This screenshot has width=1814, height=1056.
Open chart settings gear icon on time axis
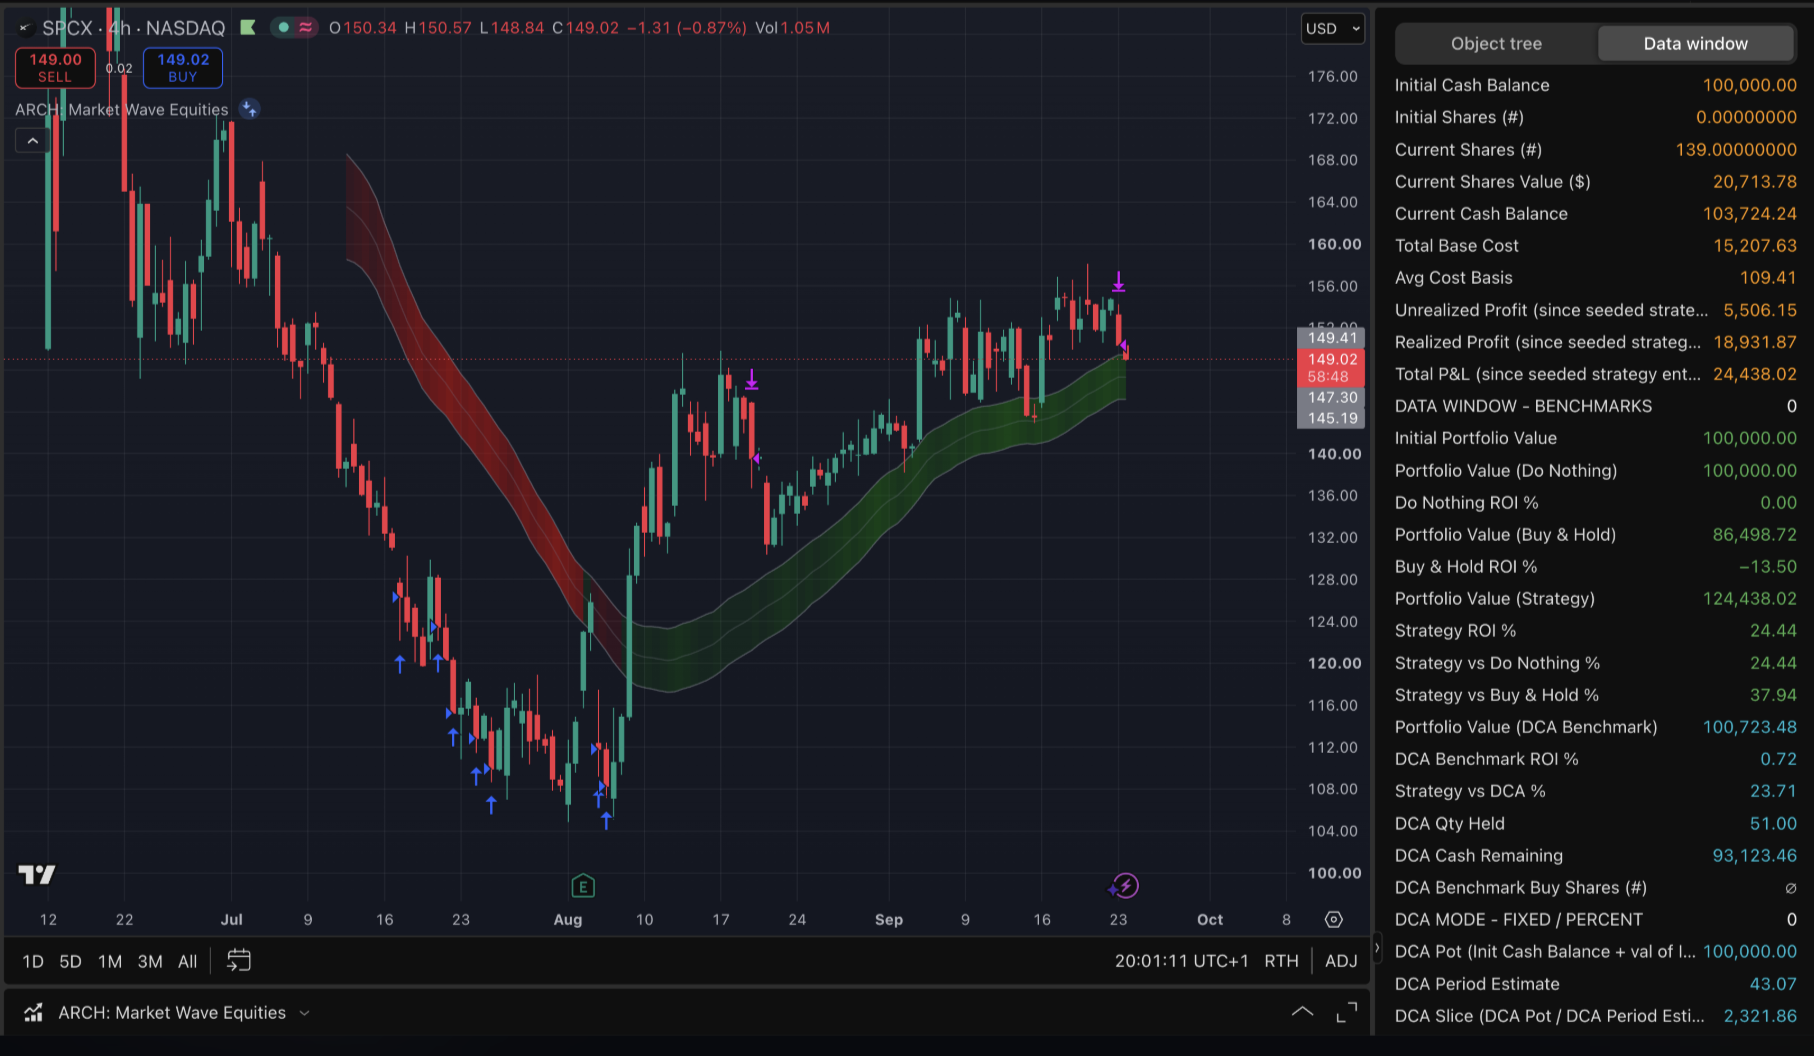pos(1334,920)
